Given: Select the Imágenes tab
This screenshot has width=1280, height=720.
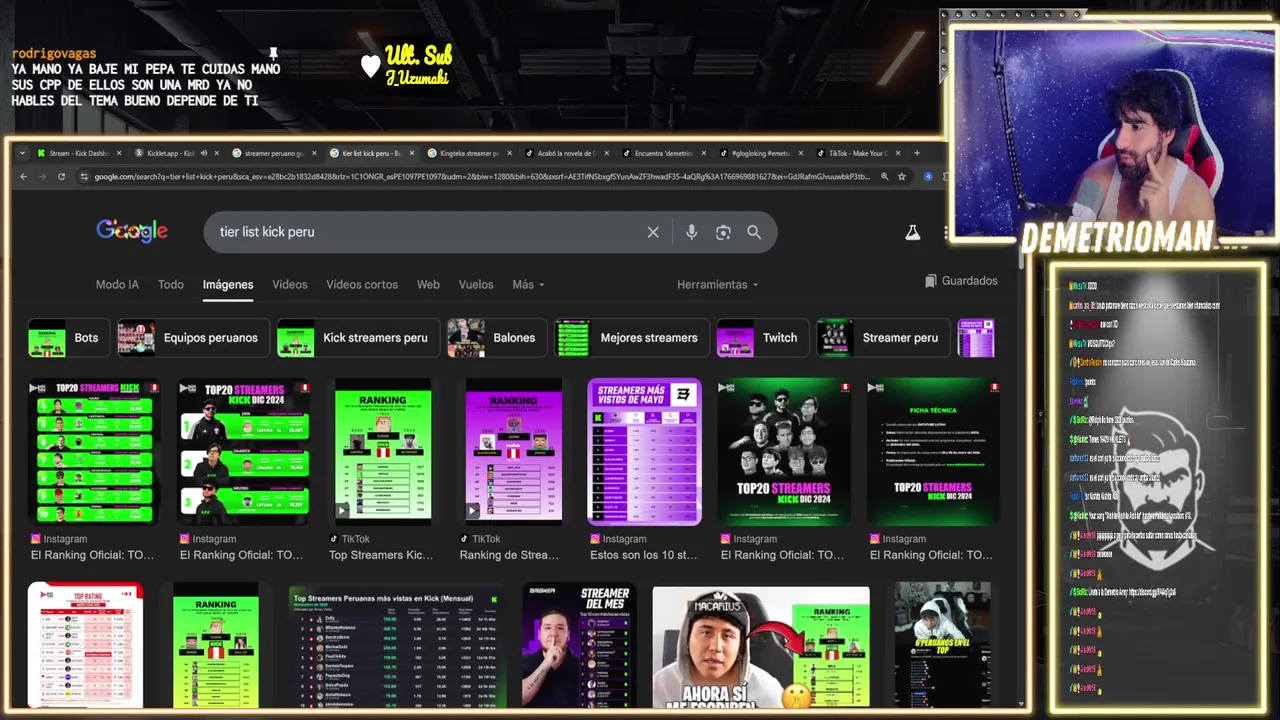Looking at the screenshot, I should click(x=228, y=285).
